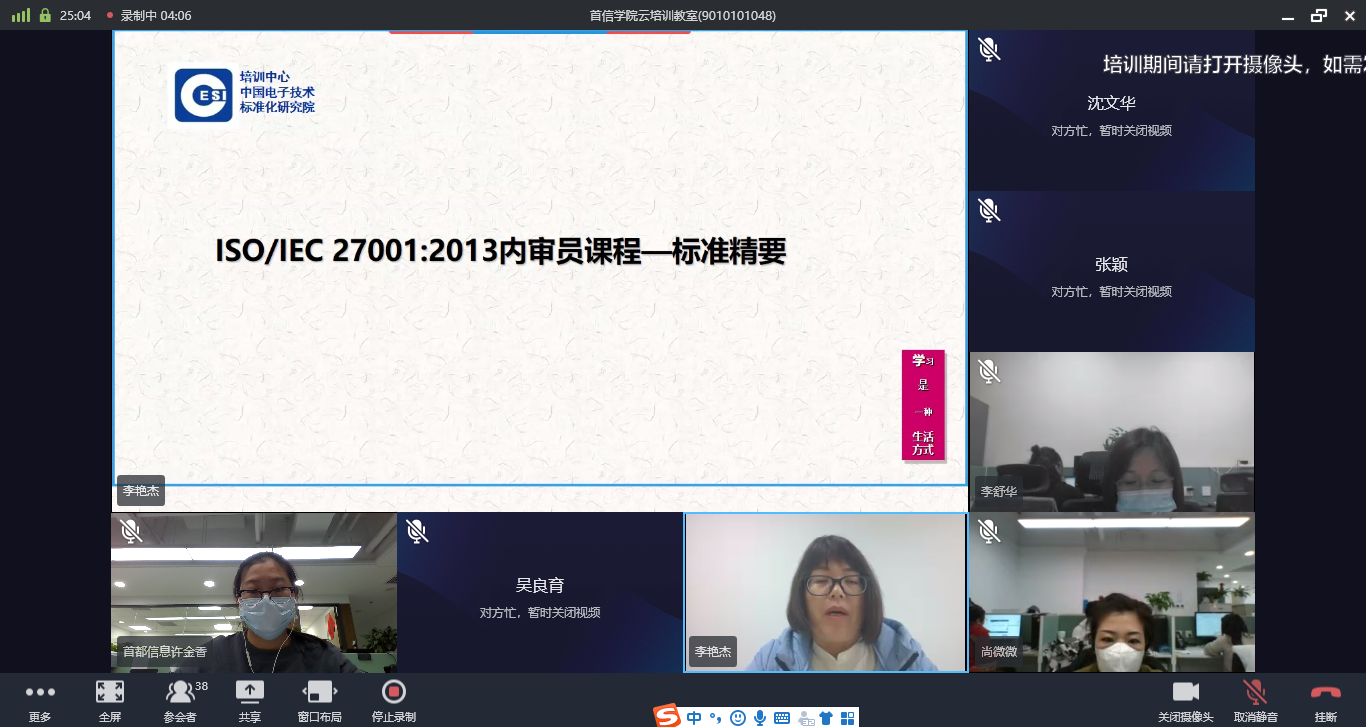Select 吴良育's participant tile
The image size is (1366, 727).
(540, 592)
